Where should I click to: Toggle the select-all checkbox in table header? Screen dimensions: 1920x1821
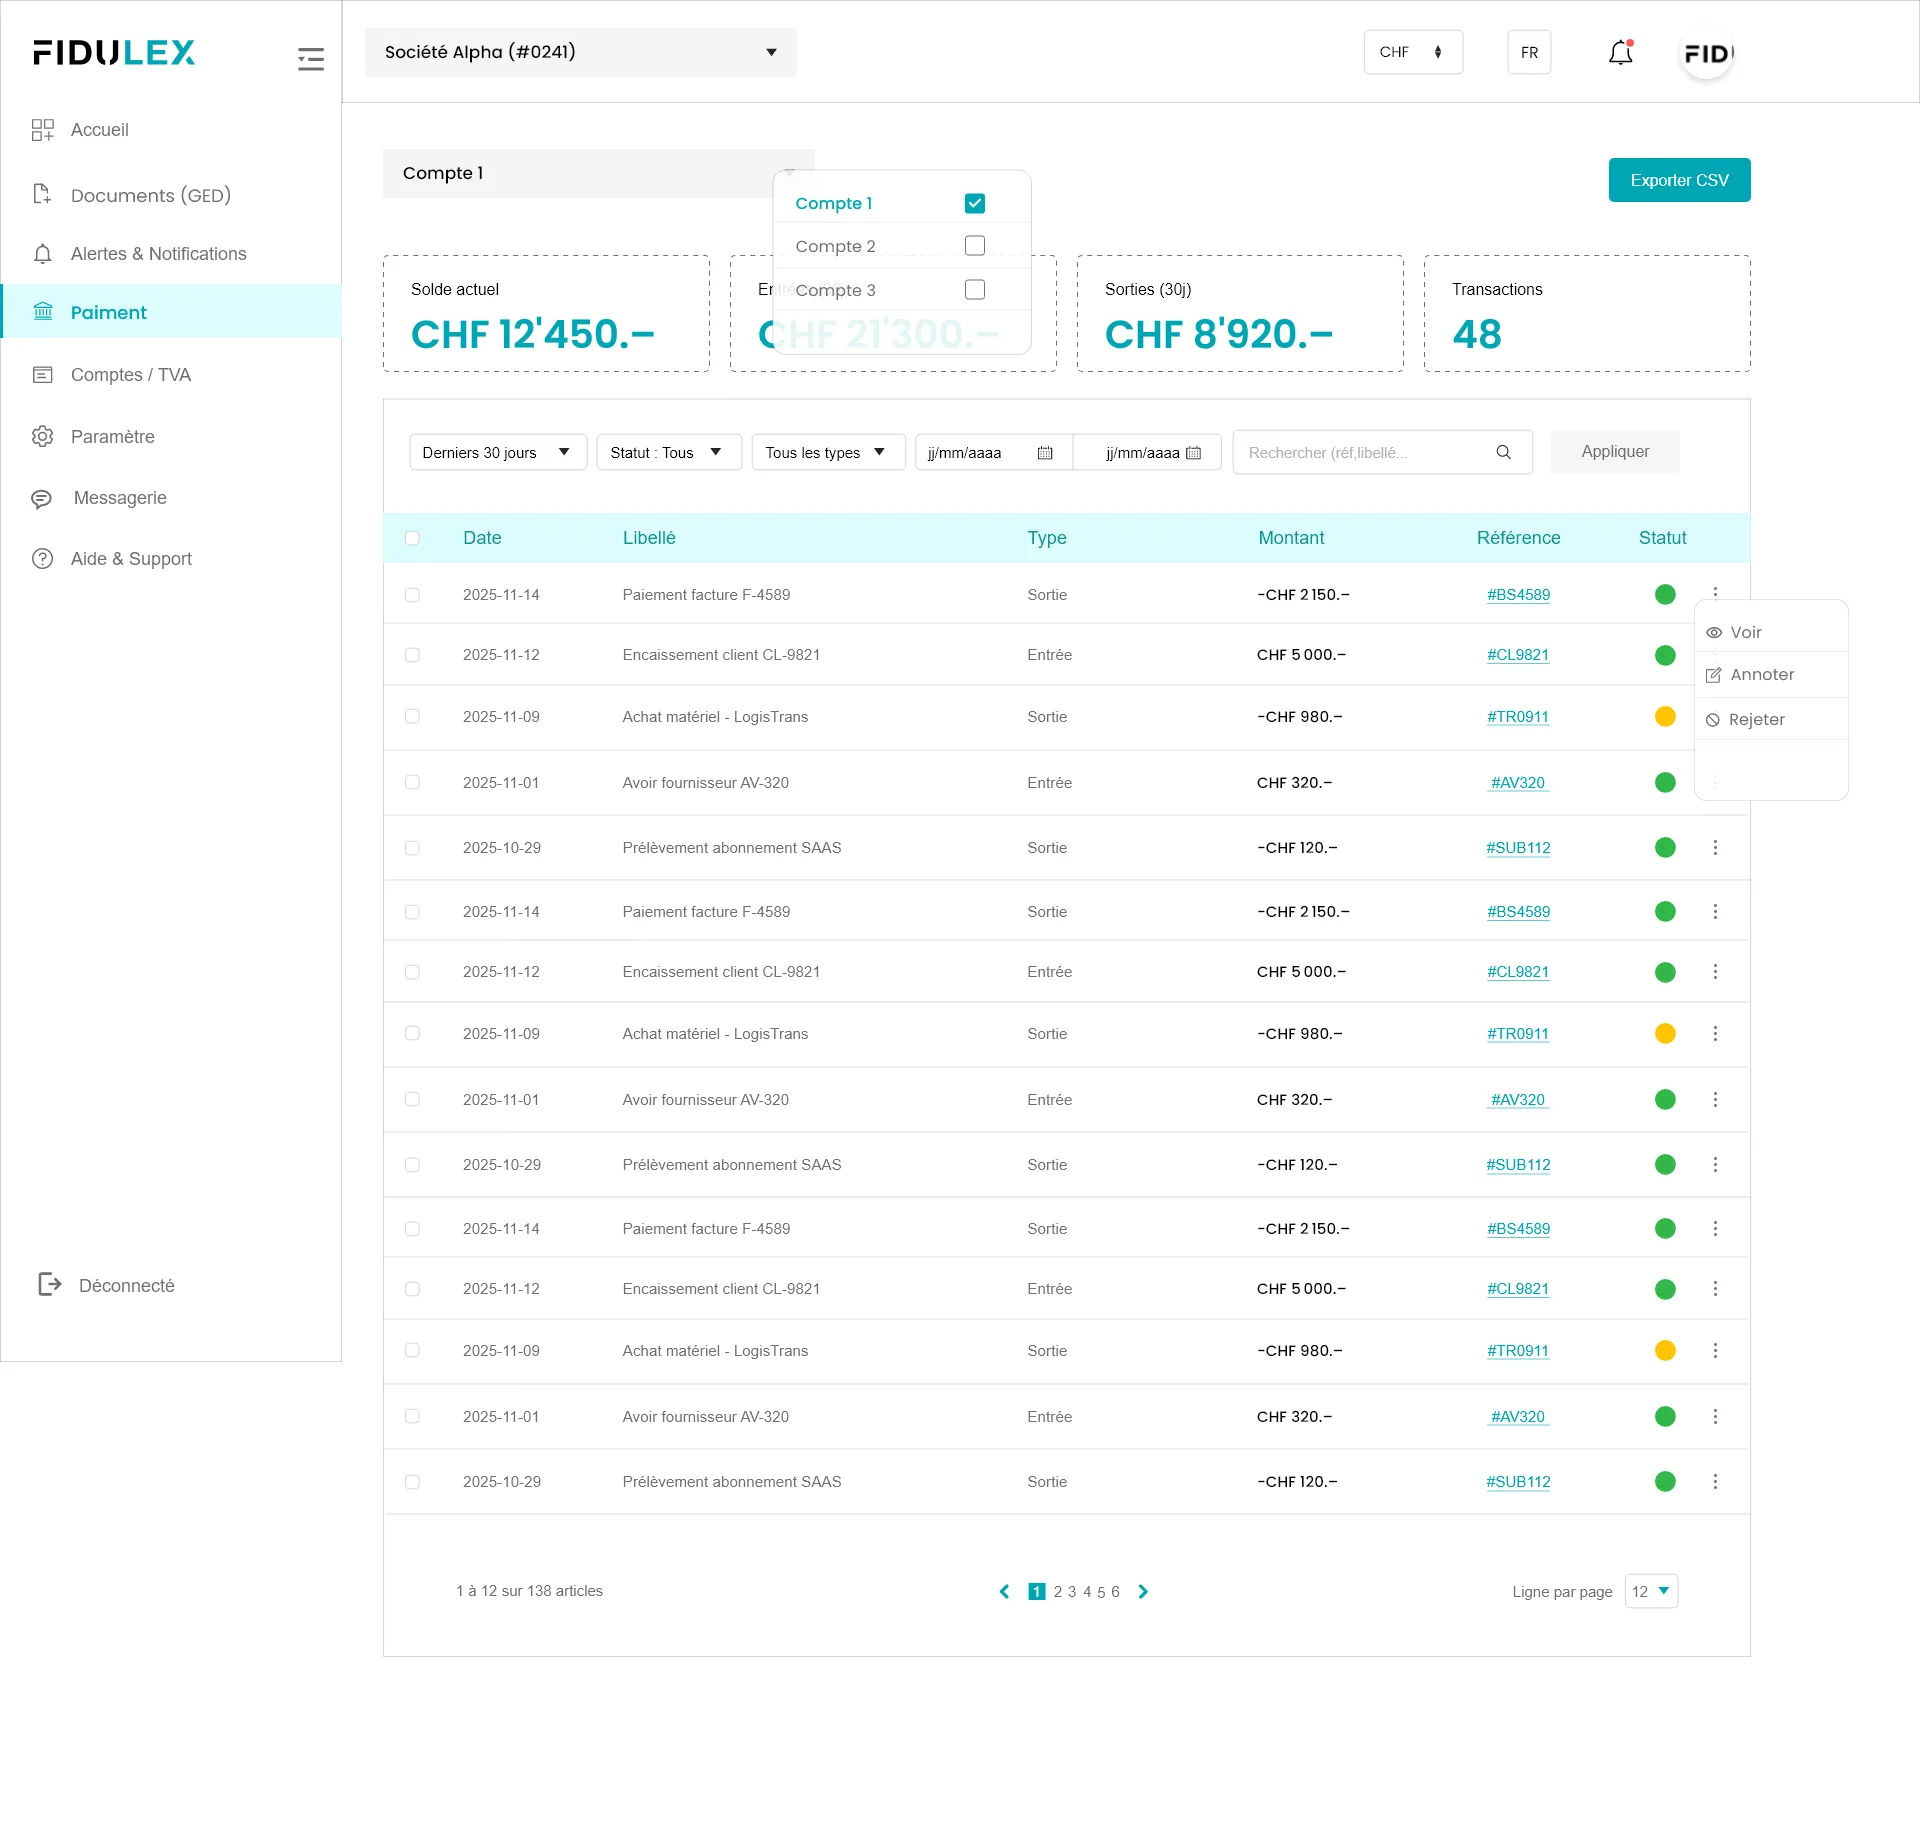click(412, 538)
